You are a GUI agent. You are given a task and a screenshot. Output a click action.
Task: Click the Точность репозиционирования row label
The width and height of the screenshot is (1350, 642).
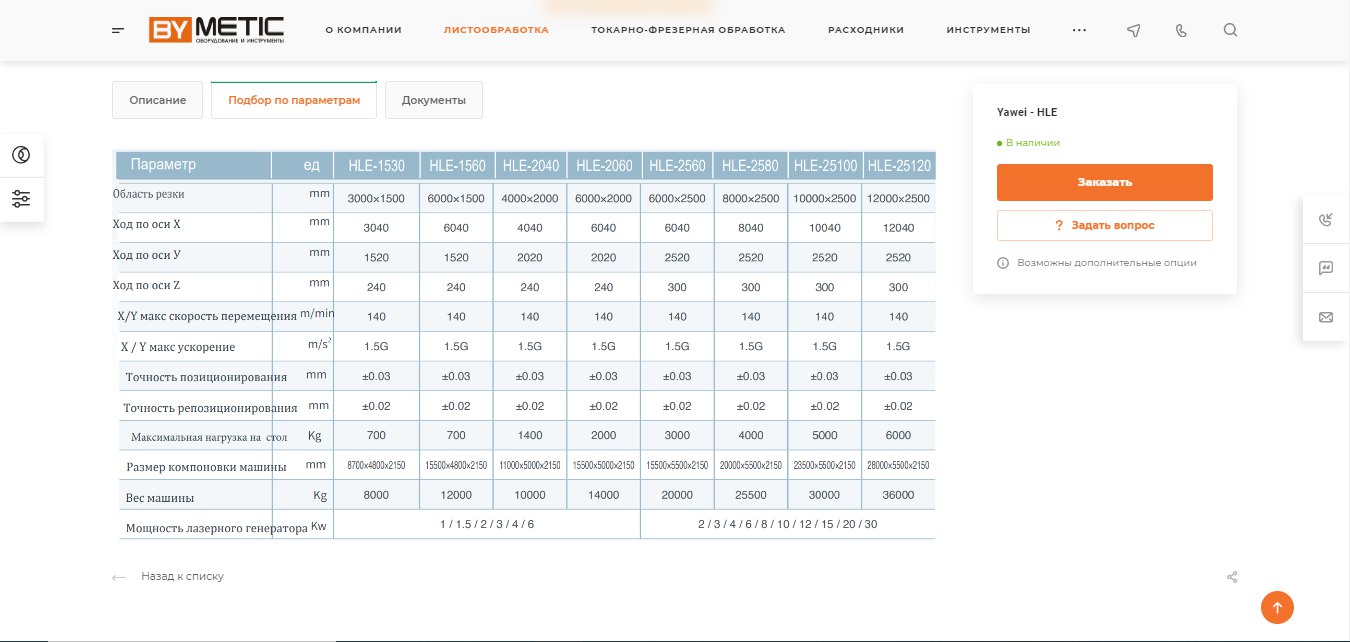(x=210, y=408)
